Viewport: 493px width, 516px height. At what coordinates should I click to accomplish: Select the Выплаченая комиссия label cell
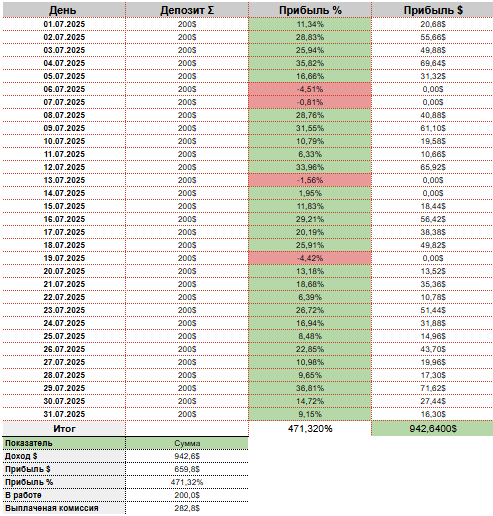click(64, 508)
